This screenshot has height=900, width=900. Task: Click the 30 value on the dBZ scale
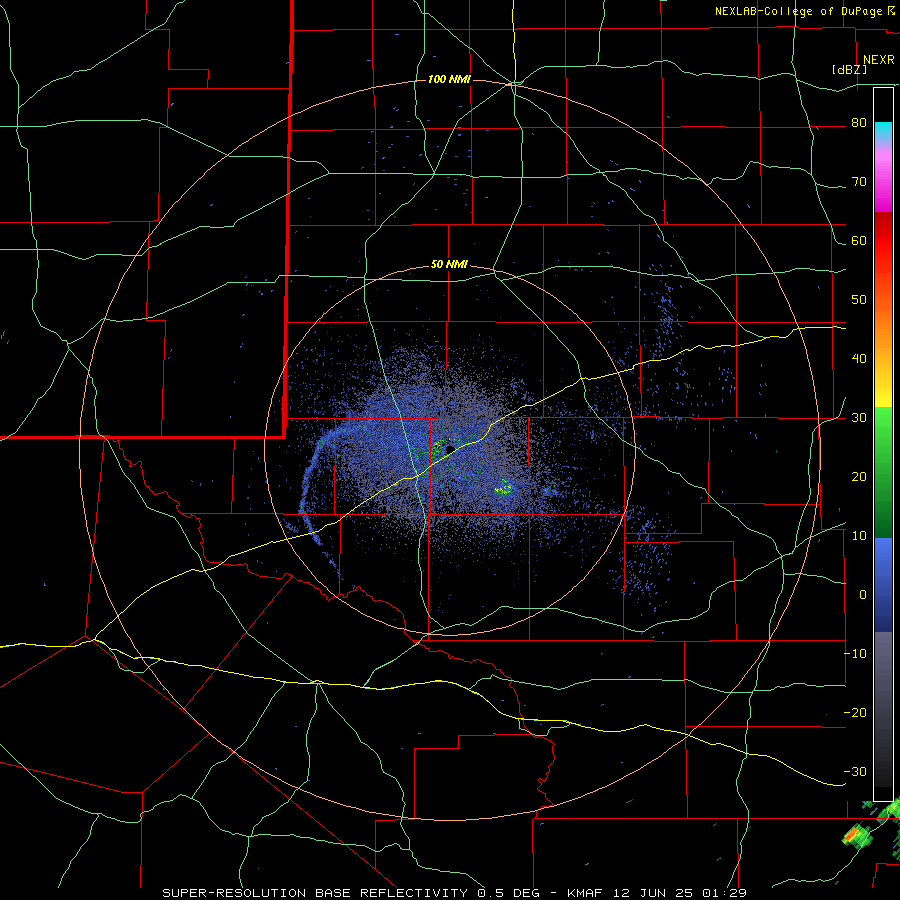(859, 418)
